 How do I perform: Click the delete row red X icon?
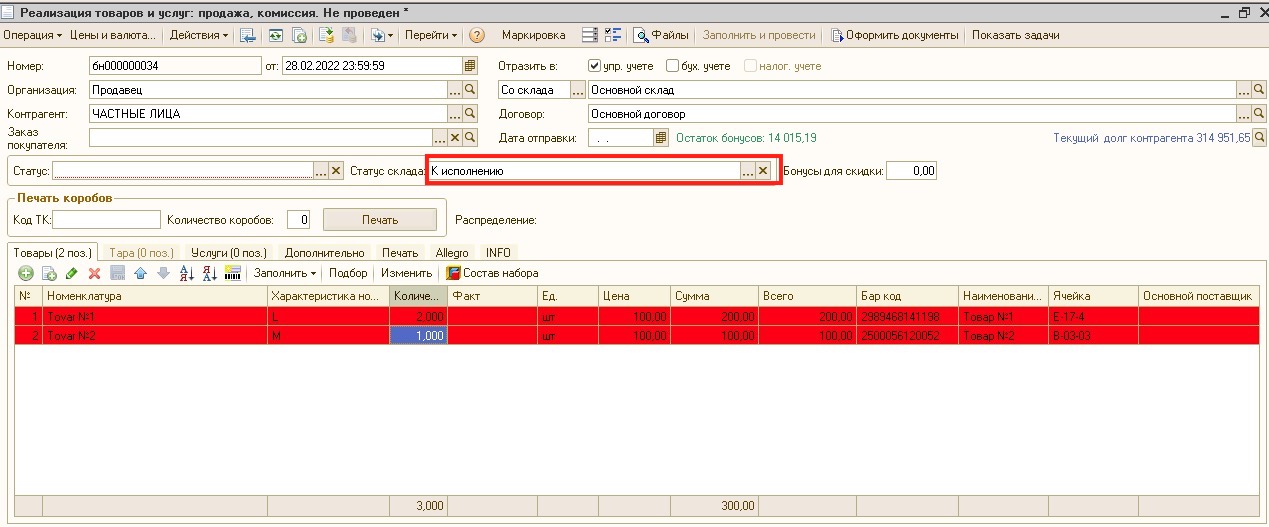(x=94, y=273)
